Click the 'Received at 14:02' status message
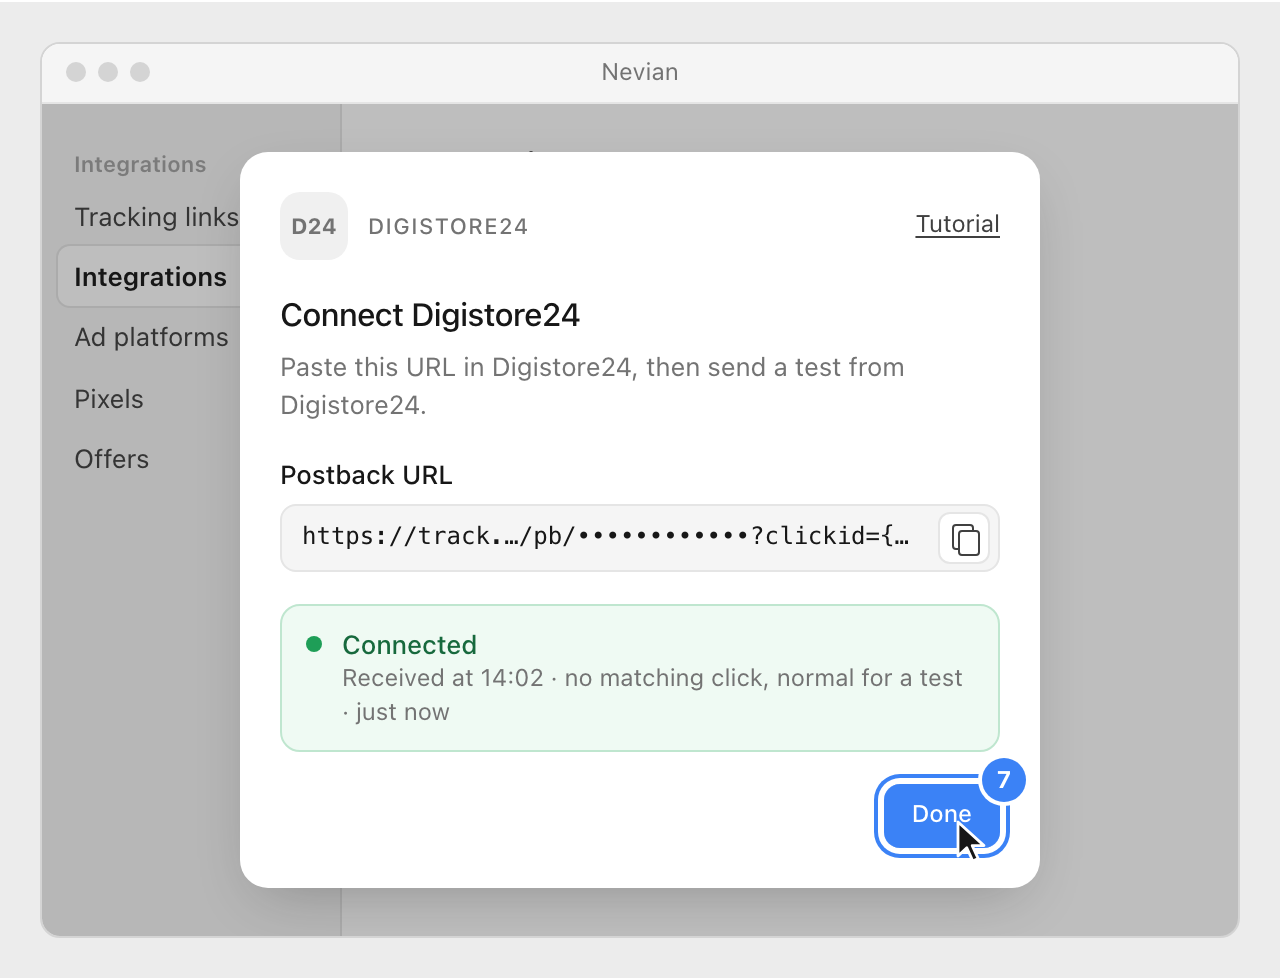This screenshot has height=978, width=1280. pyautogui.click(x=652, y=695)
